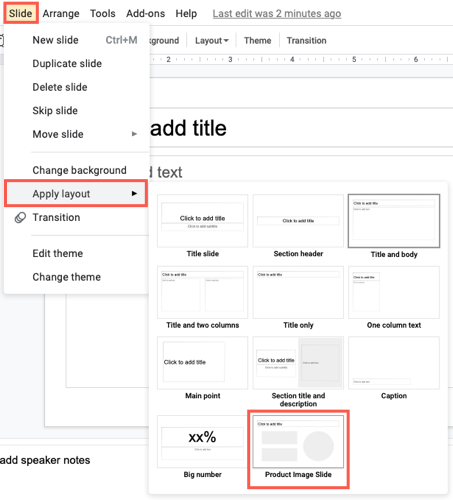
Task: Click the Transition toolbar button
Action: [306, 41]
